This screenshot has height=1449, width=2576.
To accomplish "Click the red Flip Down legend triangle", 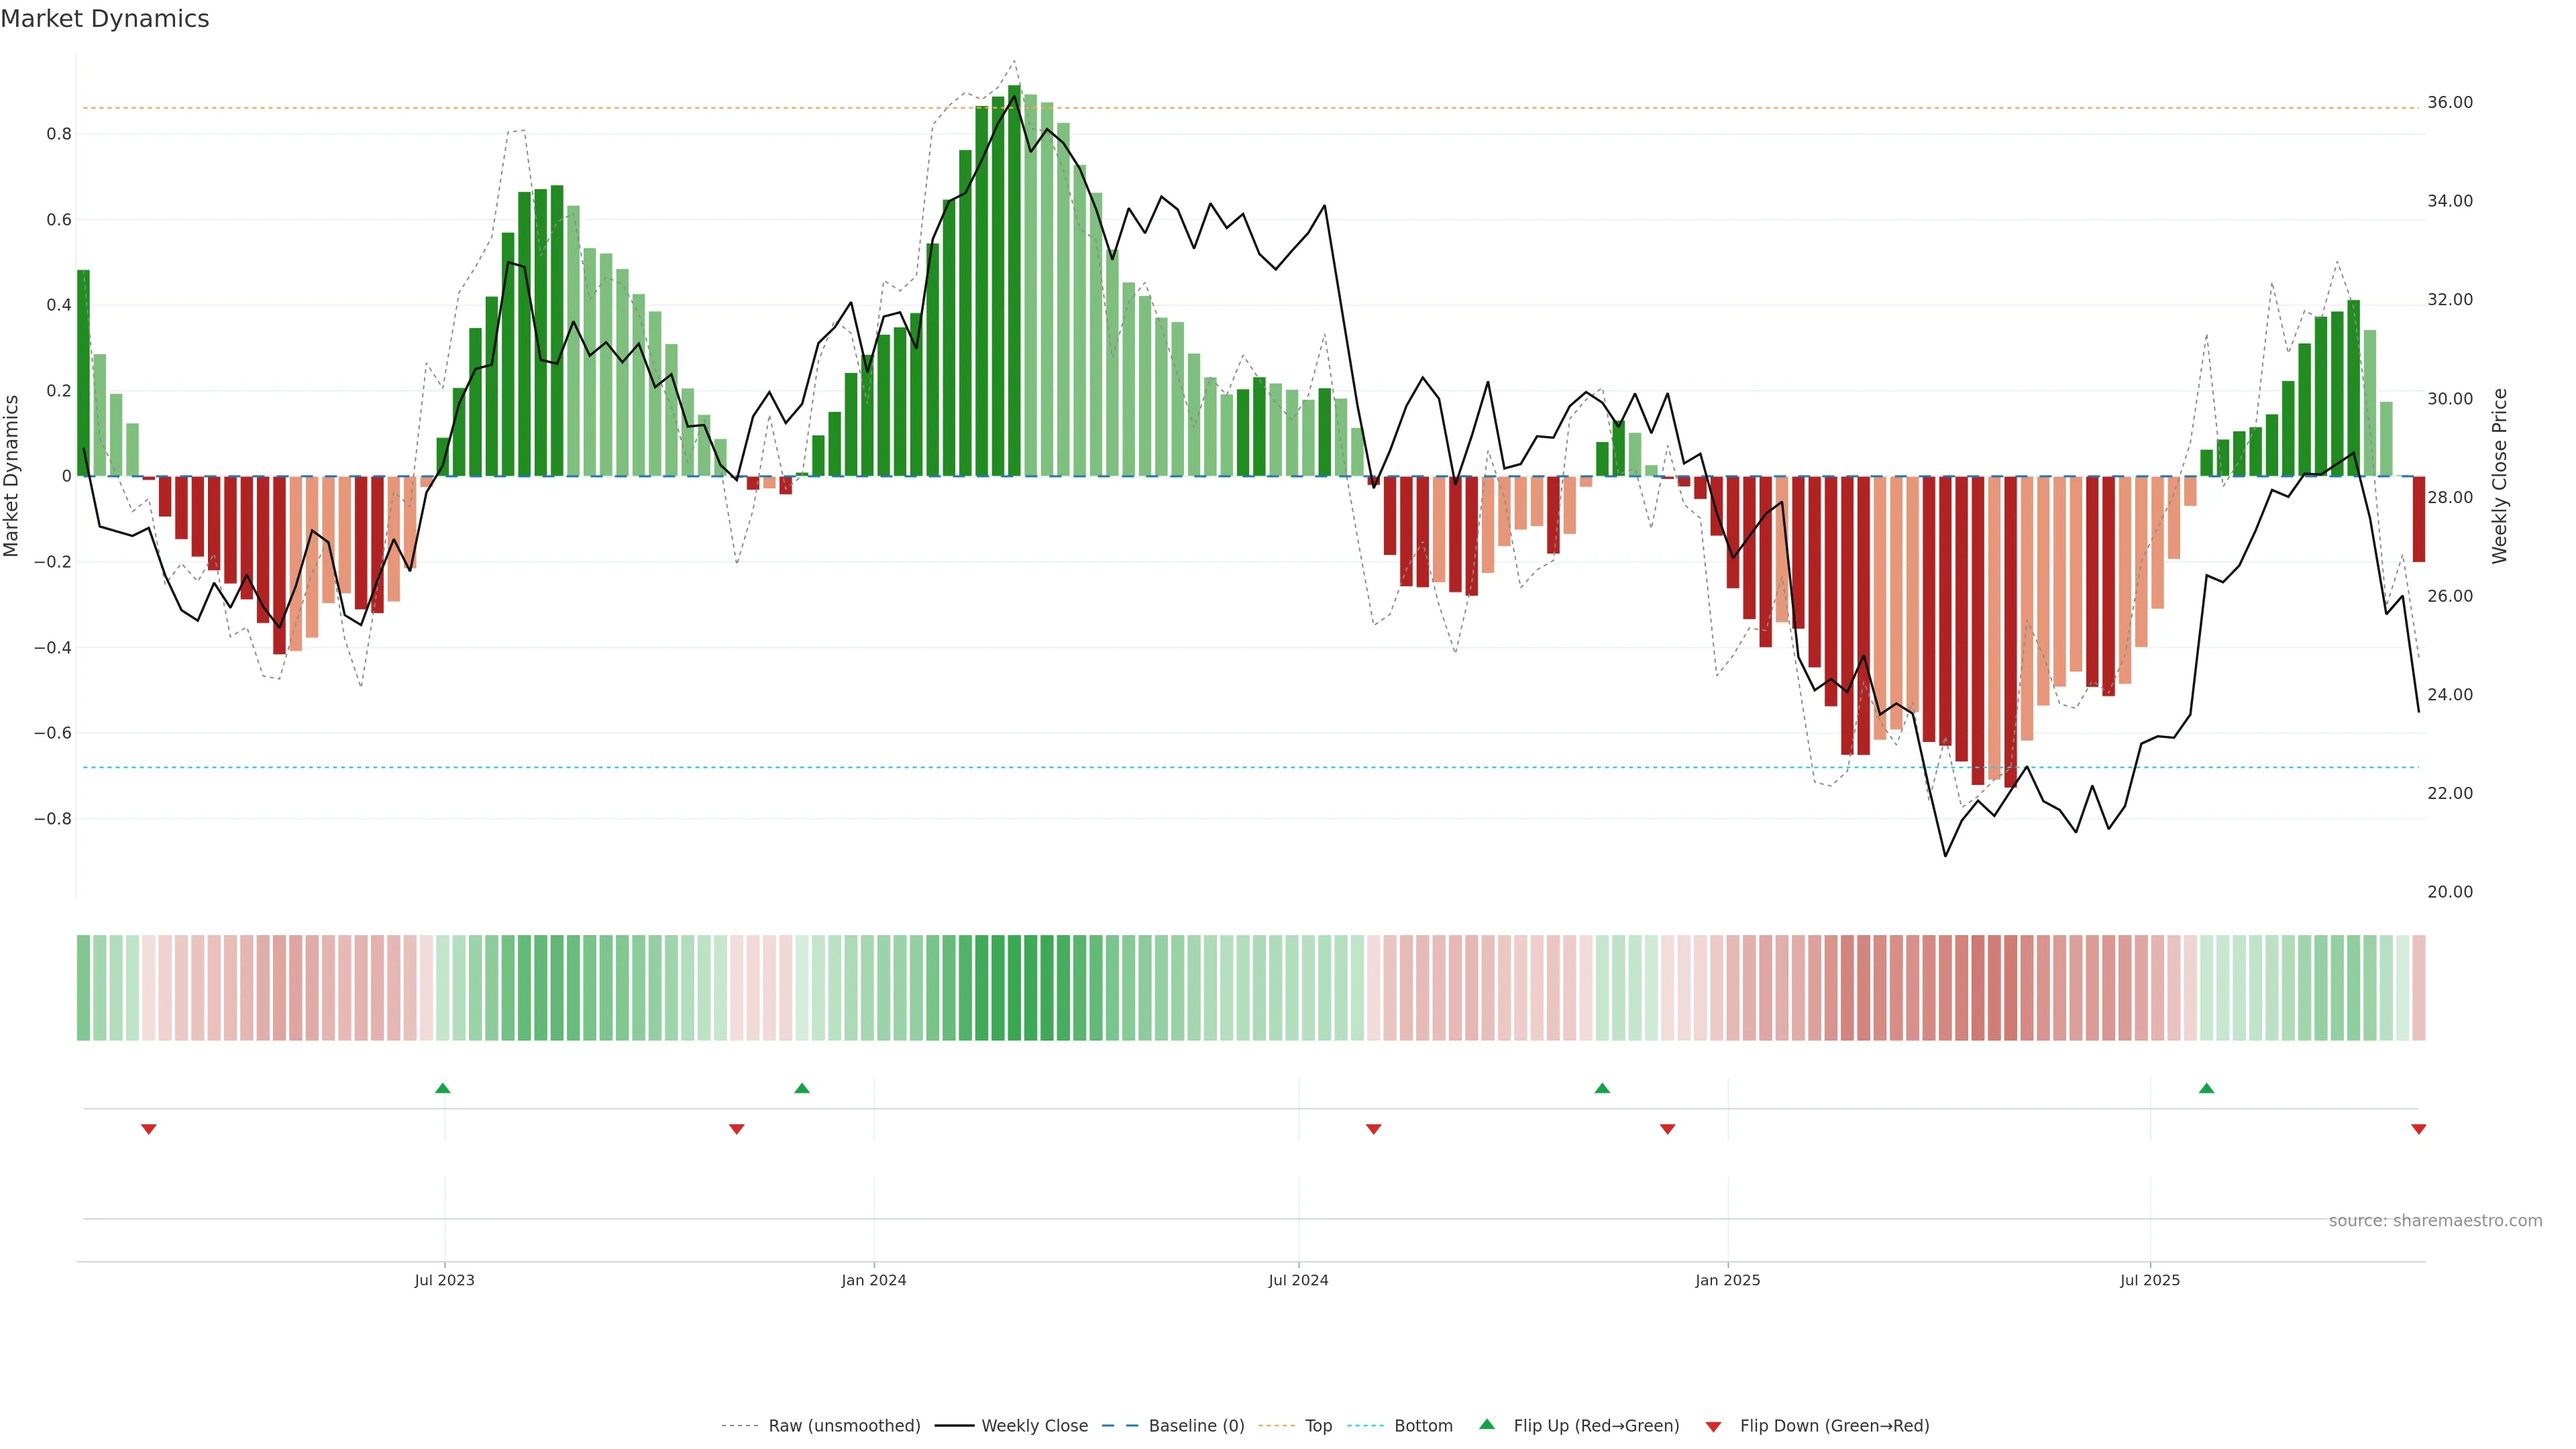I will pyautogui.click(x=1713, y=1426).
